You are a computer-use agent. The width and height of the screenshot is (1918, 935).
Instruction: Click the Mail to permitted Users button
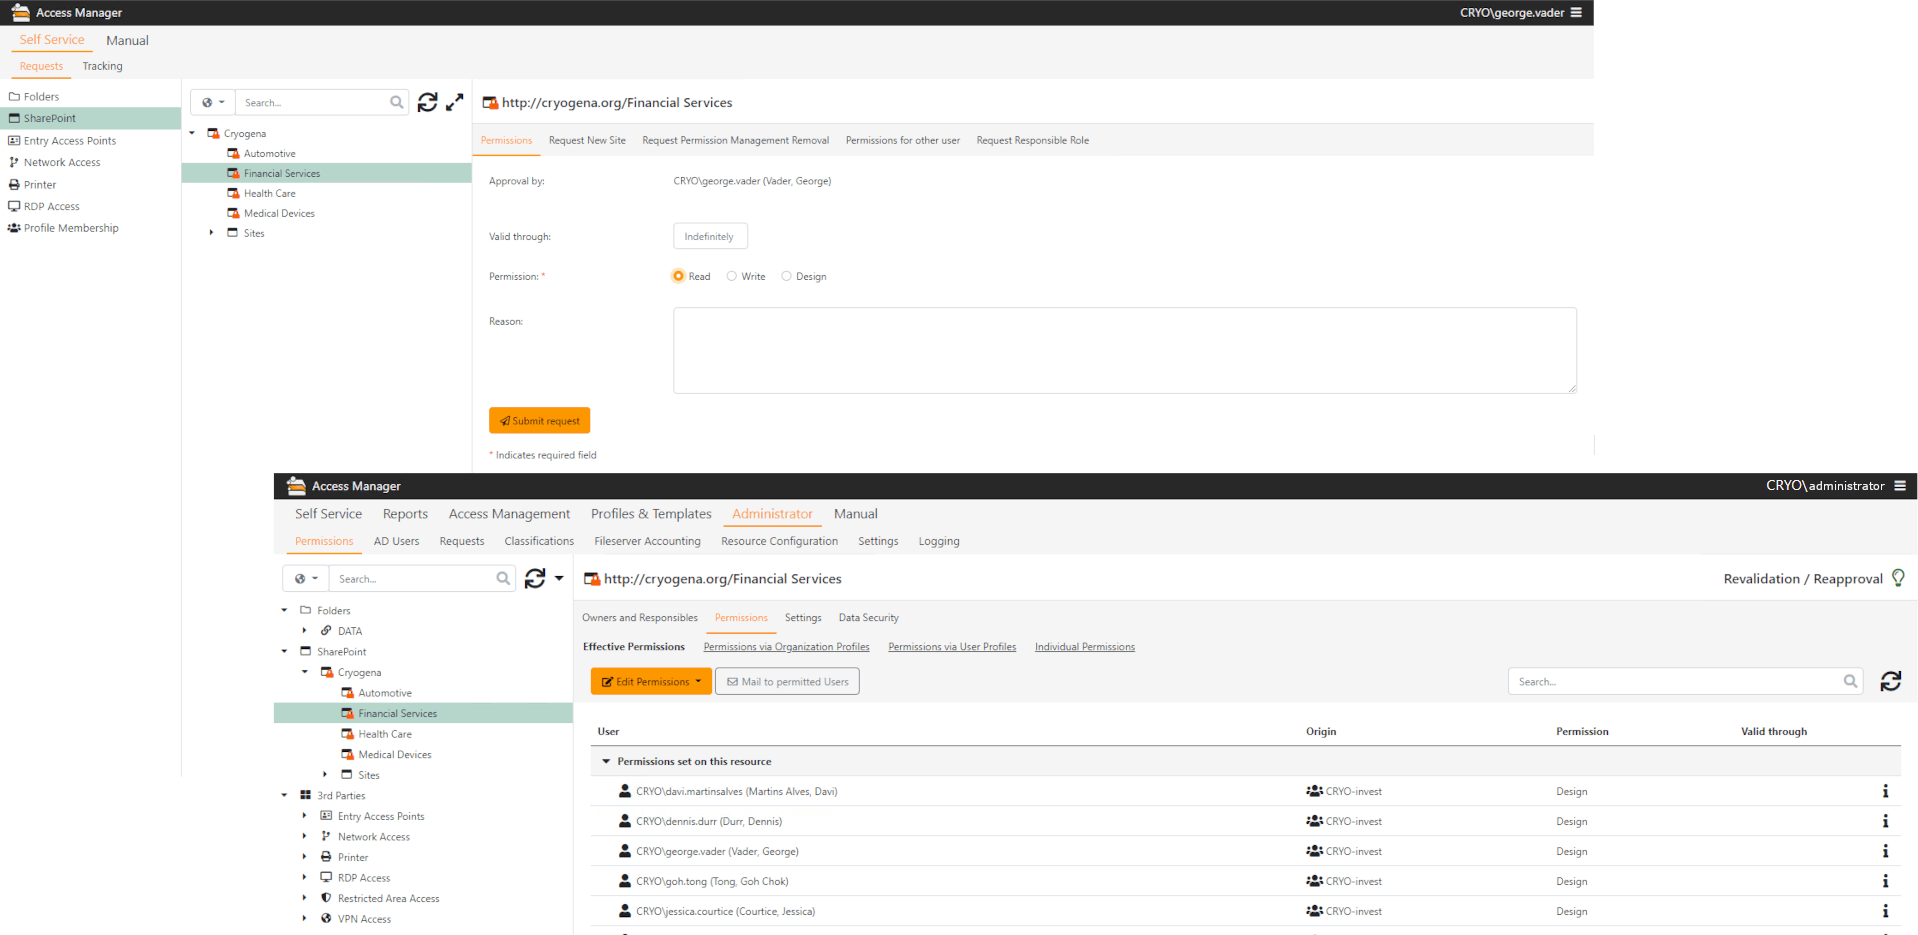tap(787, 681)
